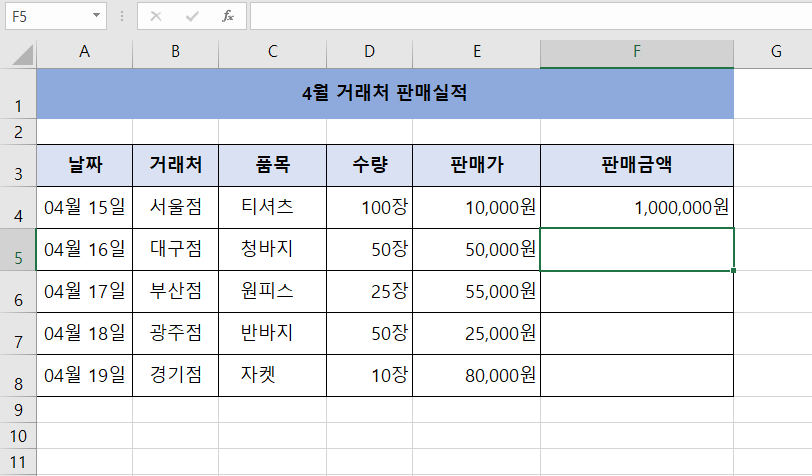The image size is (812, 476).
Task: Click the '광주점' cell
Action: [x=176, y=334]
